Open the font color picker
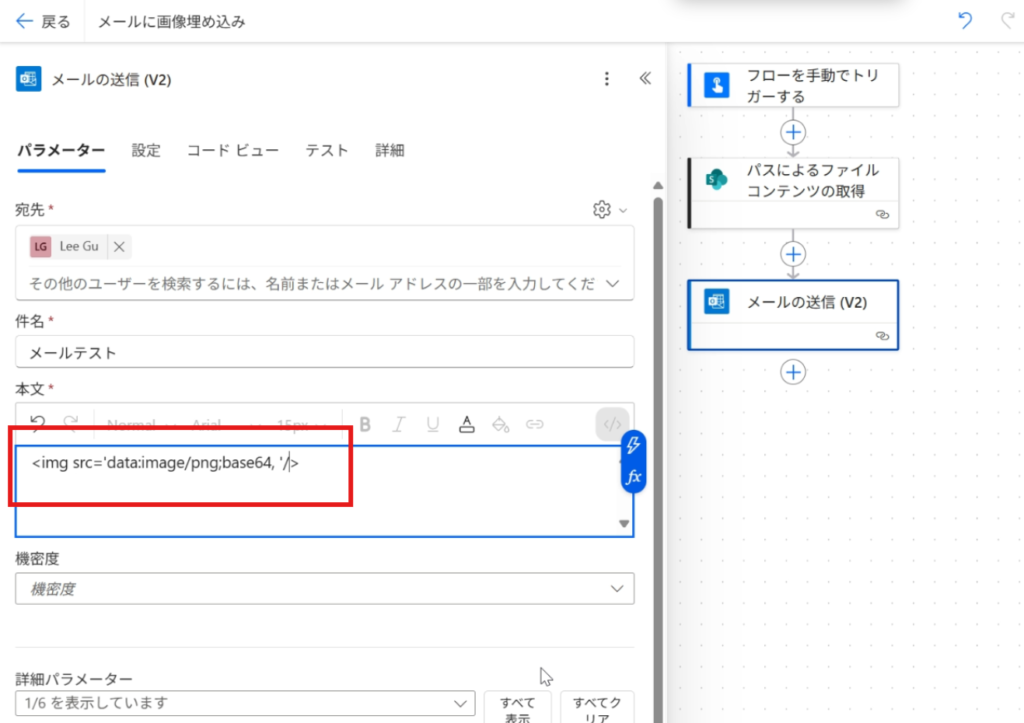1024x723 pixels. point(466,424)
